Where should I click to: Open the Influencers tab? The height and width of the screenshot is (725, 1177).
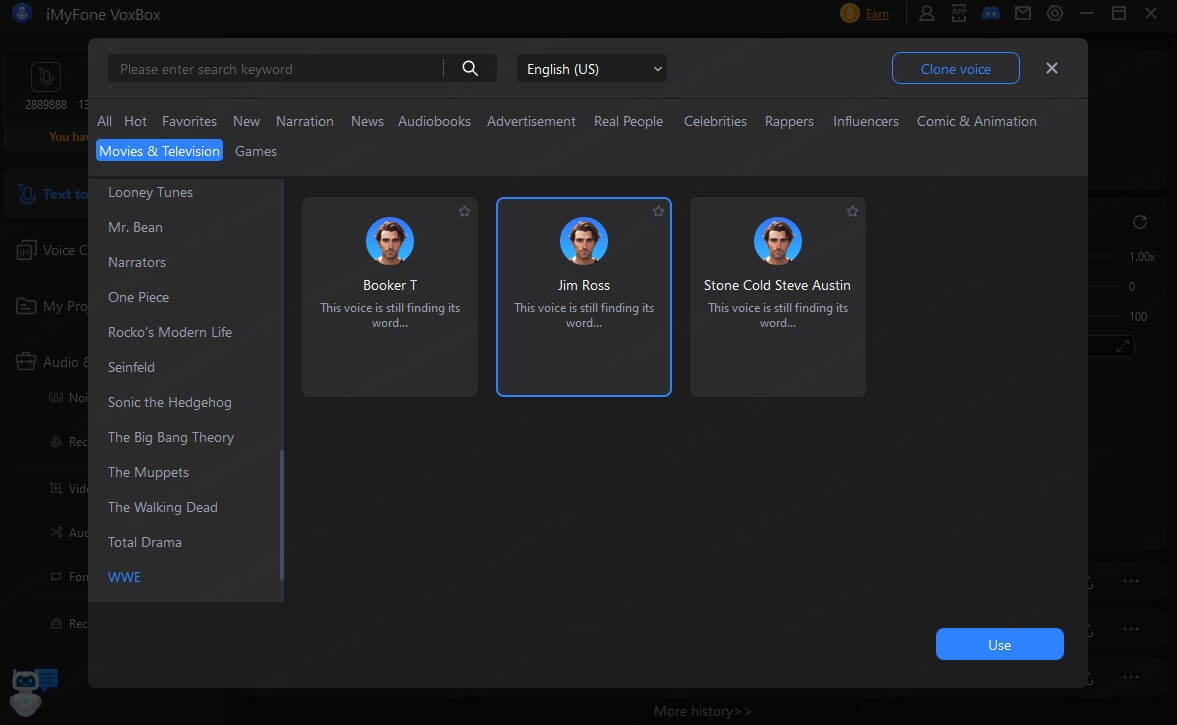click(x=865, y=121)
